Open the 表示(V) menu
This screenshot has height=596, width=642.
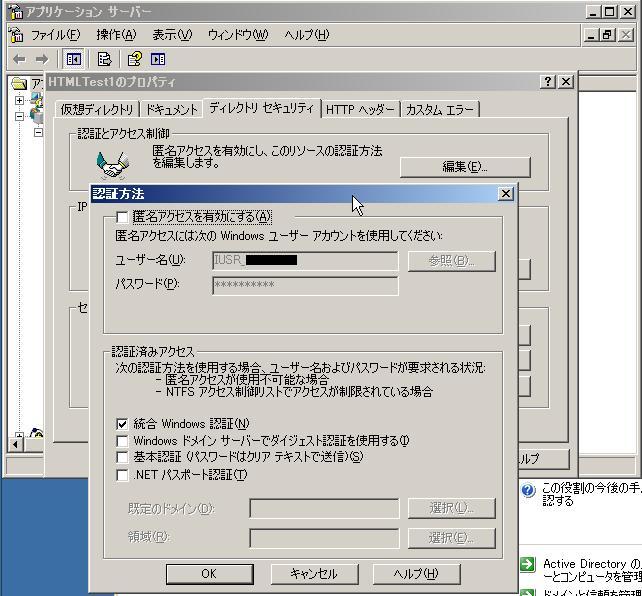[172, 35]
